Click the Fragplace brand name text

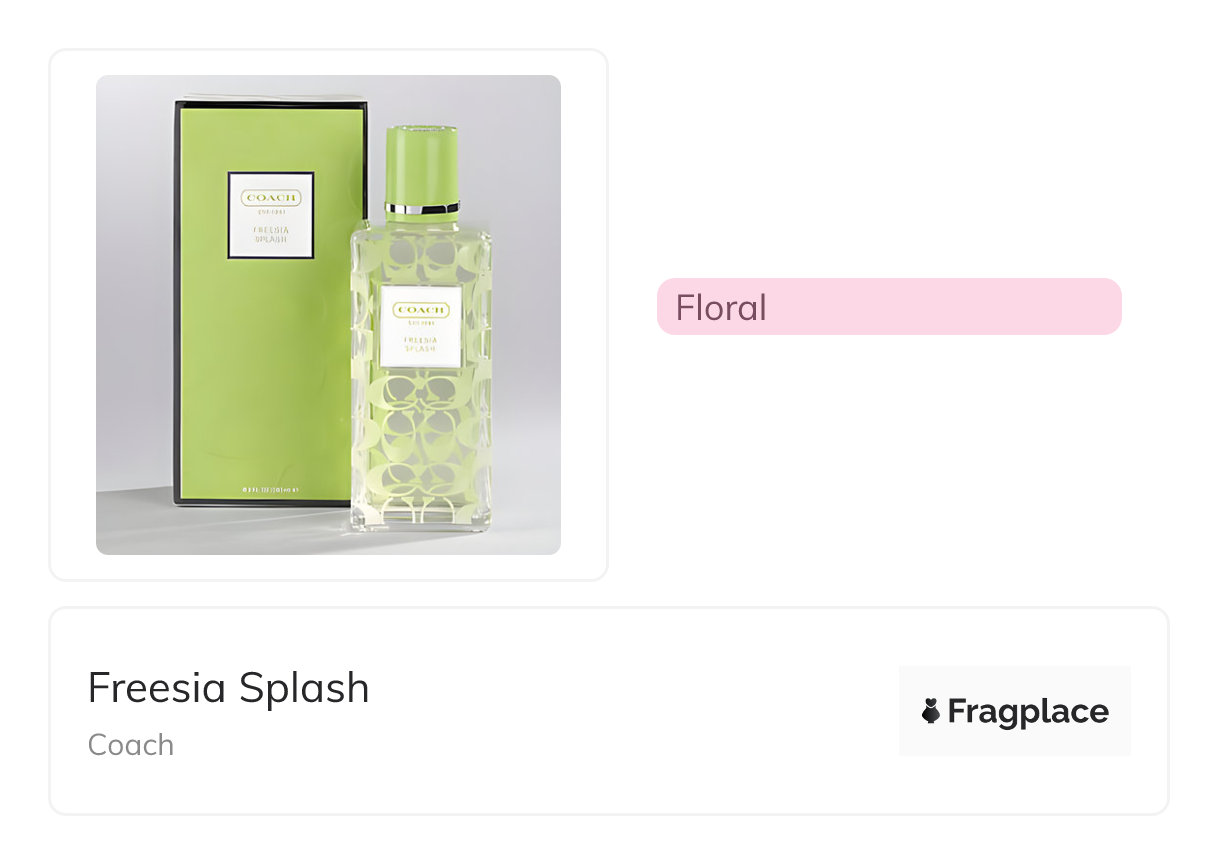click(1028, 711)
